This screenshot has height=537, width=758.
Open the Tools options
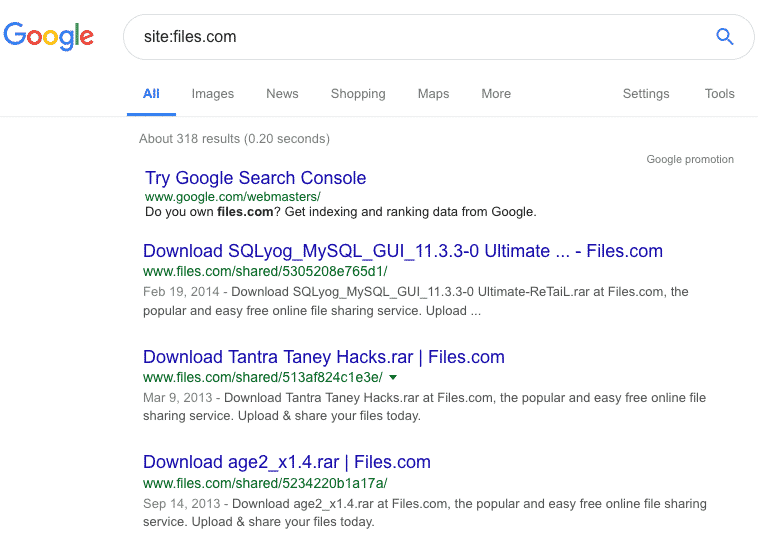click(719, 94)
